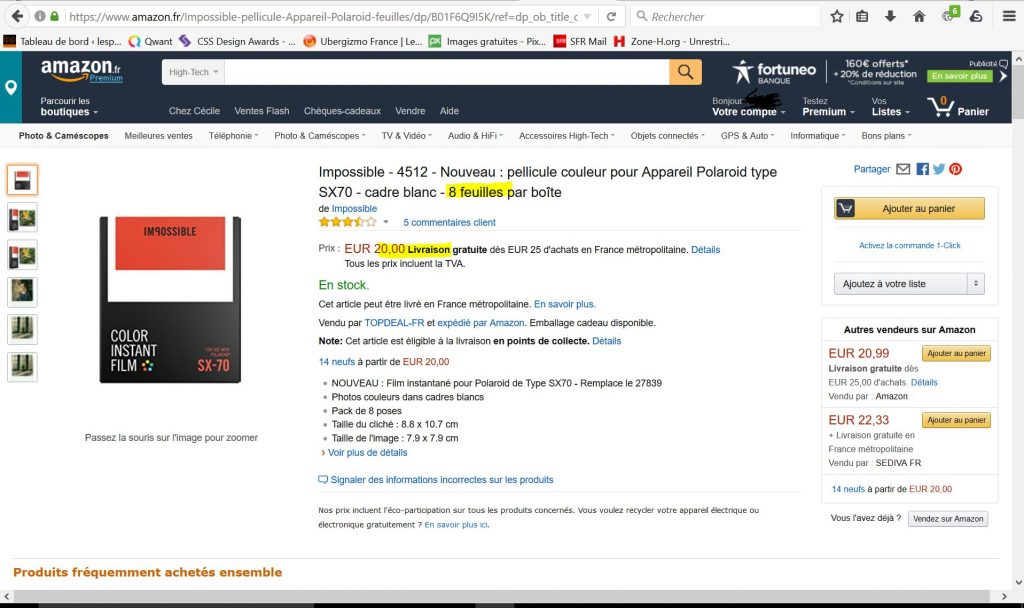Bookmark page with the star icon

pos(837,16)
